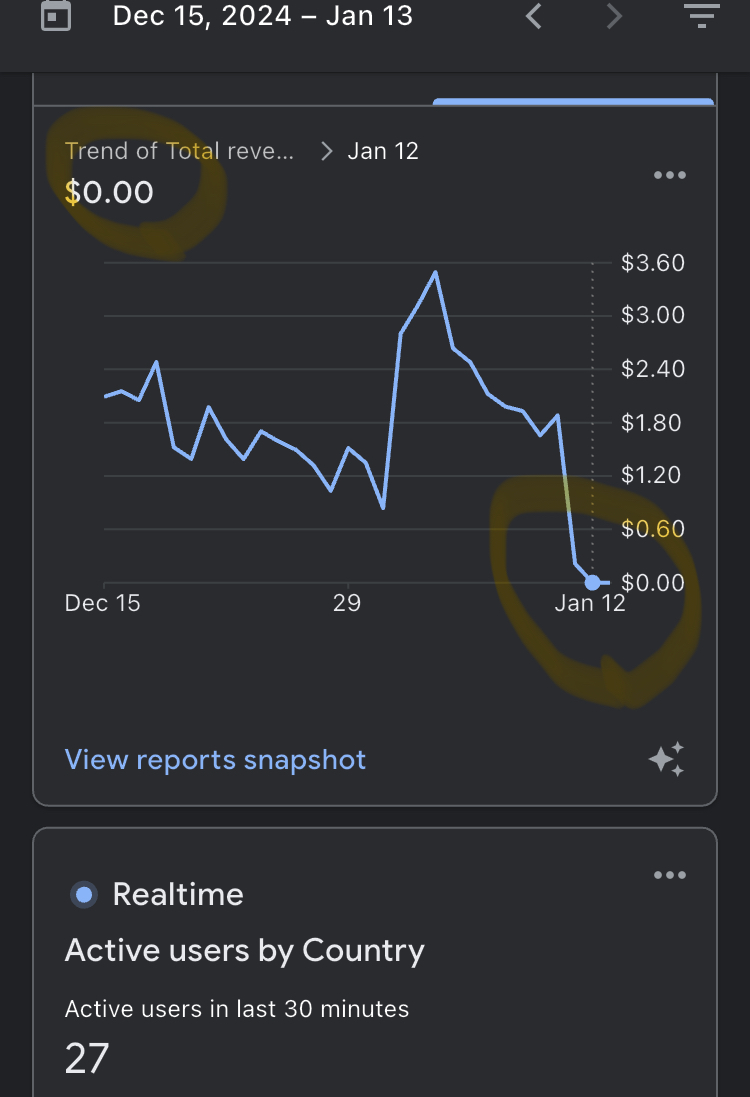750x1097 pixels.
Task: Switch to the highlighted blue tab
Action: click(x=574, y=102)
